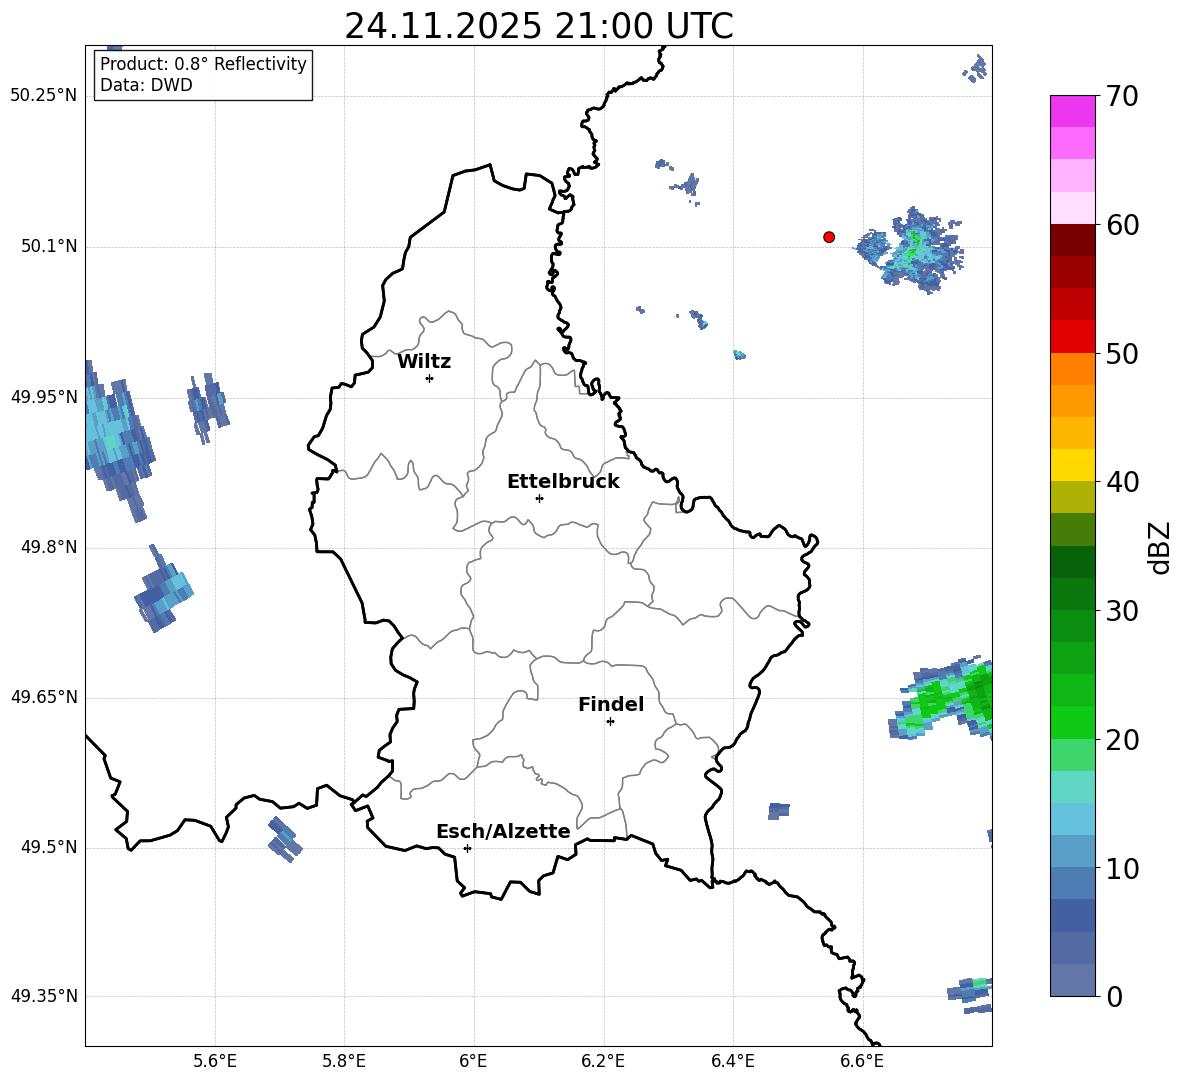Click the Findel station cross marker
Image resolution: width=1184 pixels, height=1081 pixels.
point(610,722)
